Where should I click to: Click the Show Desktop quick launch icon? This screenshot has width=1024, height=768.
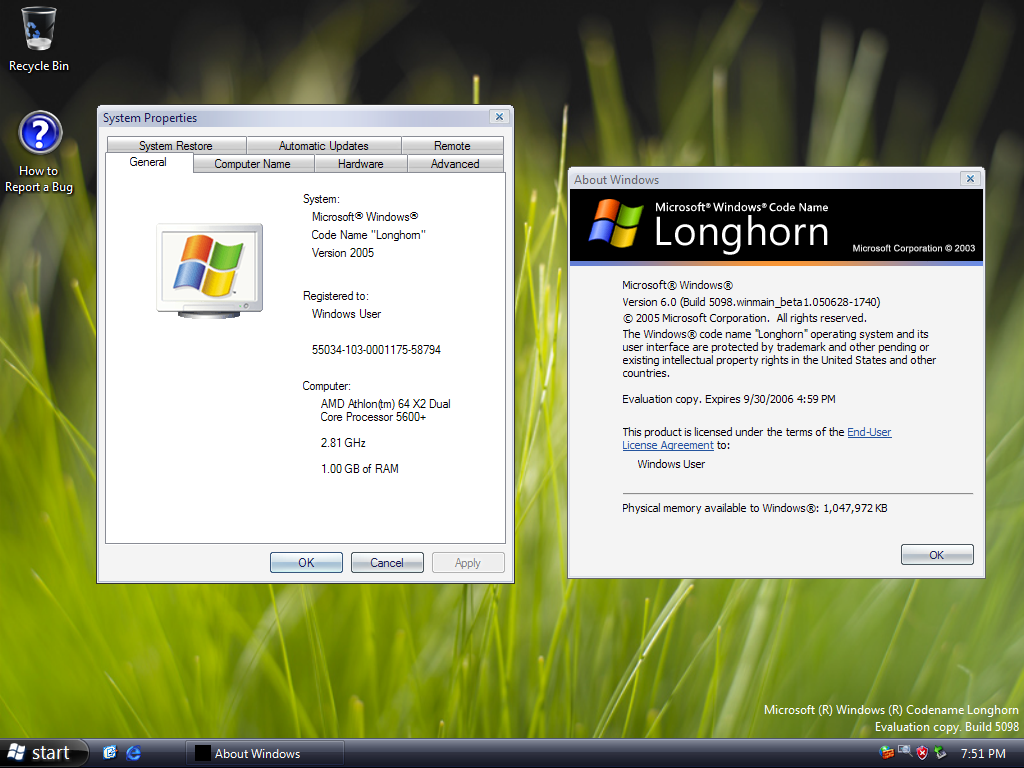pyautogui.click(x=110, y=753)
